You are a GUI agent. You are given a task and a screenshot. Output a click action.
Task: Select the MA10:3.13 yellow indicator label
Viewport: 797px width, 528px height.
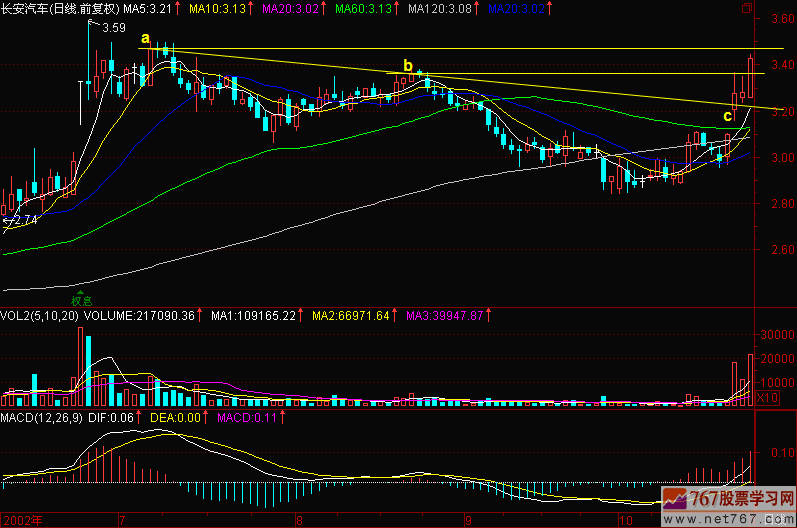[x=222, y=8]
